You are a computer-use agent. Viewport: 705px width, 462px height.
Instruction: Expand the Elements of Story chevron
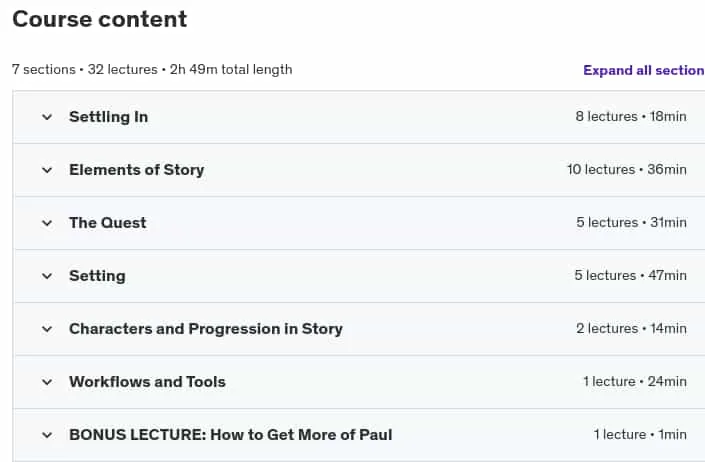point(47,170)
